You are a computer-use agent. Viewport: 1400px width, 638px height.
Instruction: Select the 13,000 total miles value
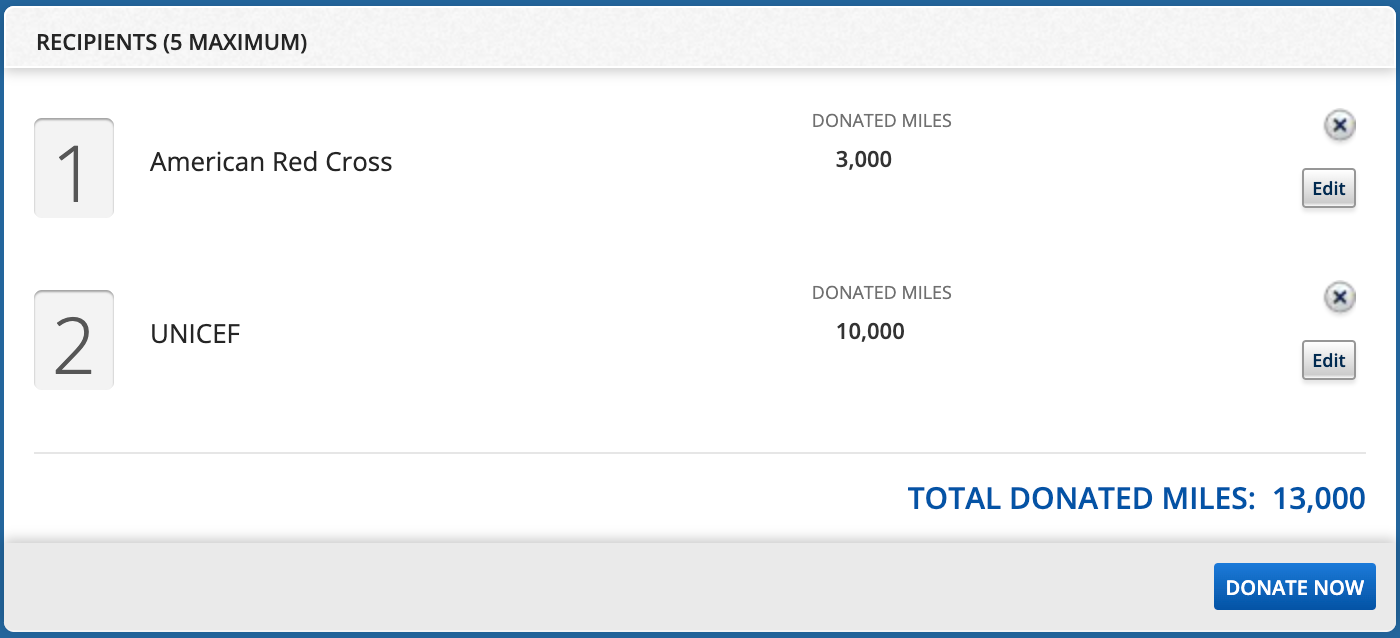[x=1318, y=498]
